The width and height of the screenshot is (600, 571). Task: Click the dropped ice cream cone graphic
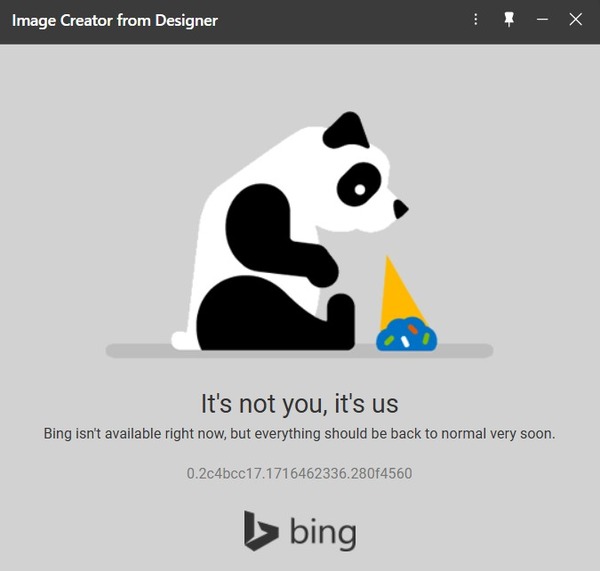point(406,303)
